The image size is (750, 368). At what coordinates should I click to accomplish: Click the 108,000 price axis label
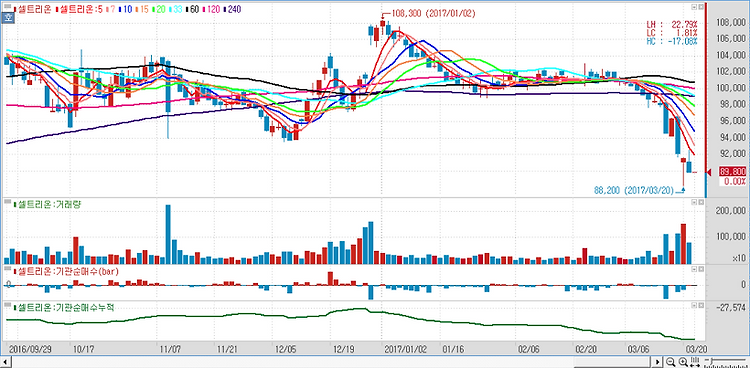(x=731, y=22)
